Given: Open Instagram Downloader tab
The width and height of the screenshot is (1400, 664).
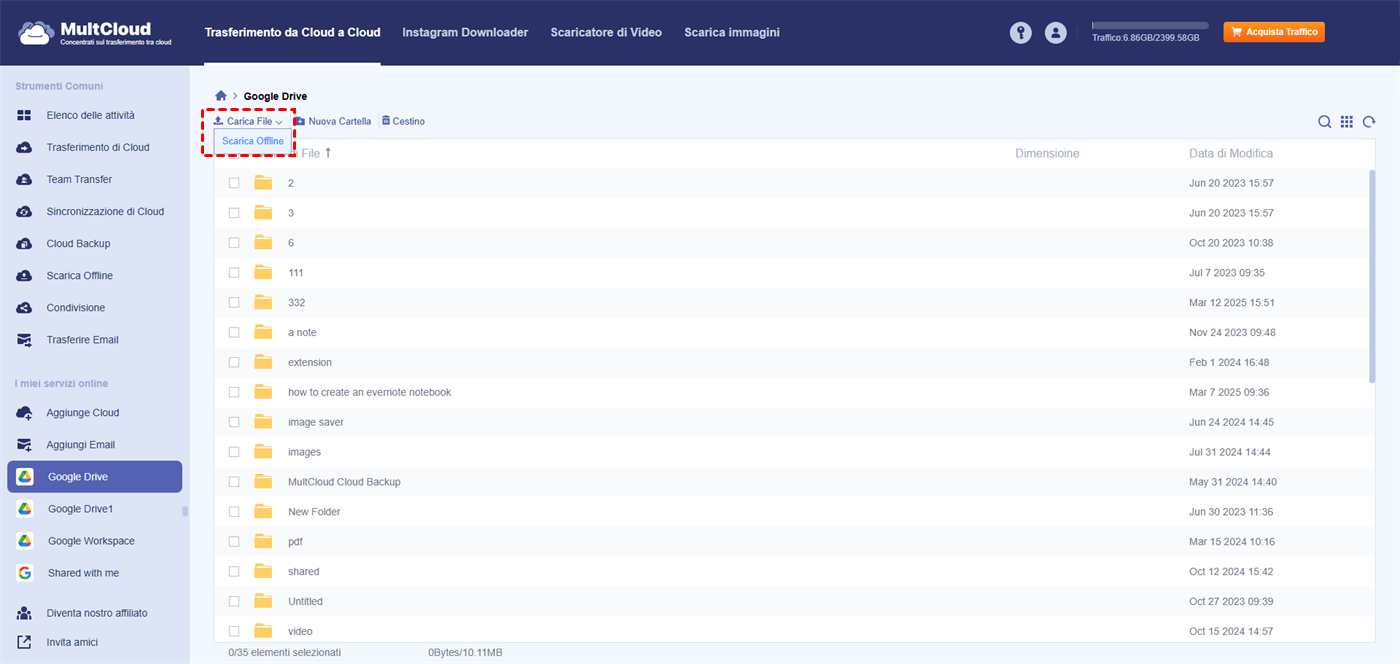Looking at the screenshot, I should (x=465, y=32).
